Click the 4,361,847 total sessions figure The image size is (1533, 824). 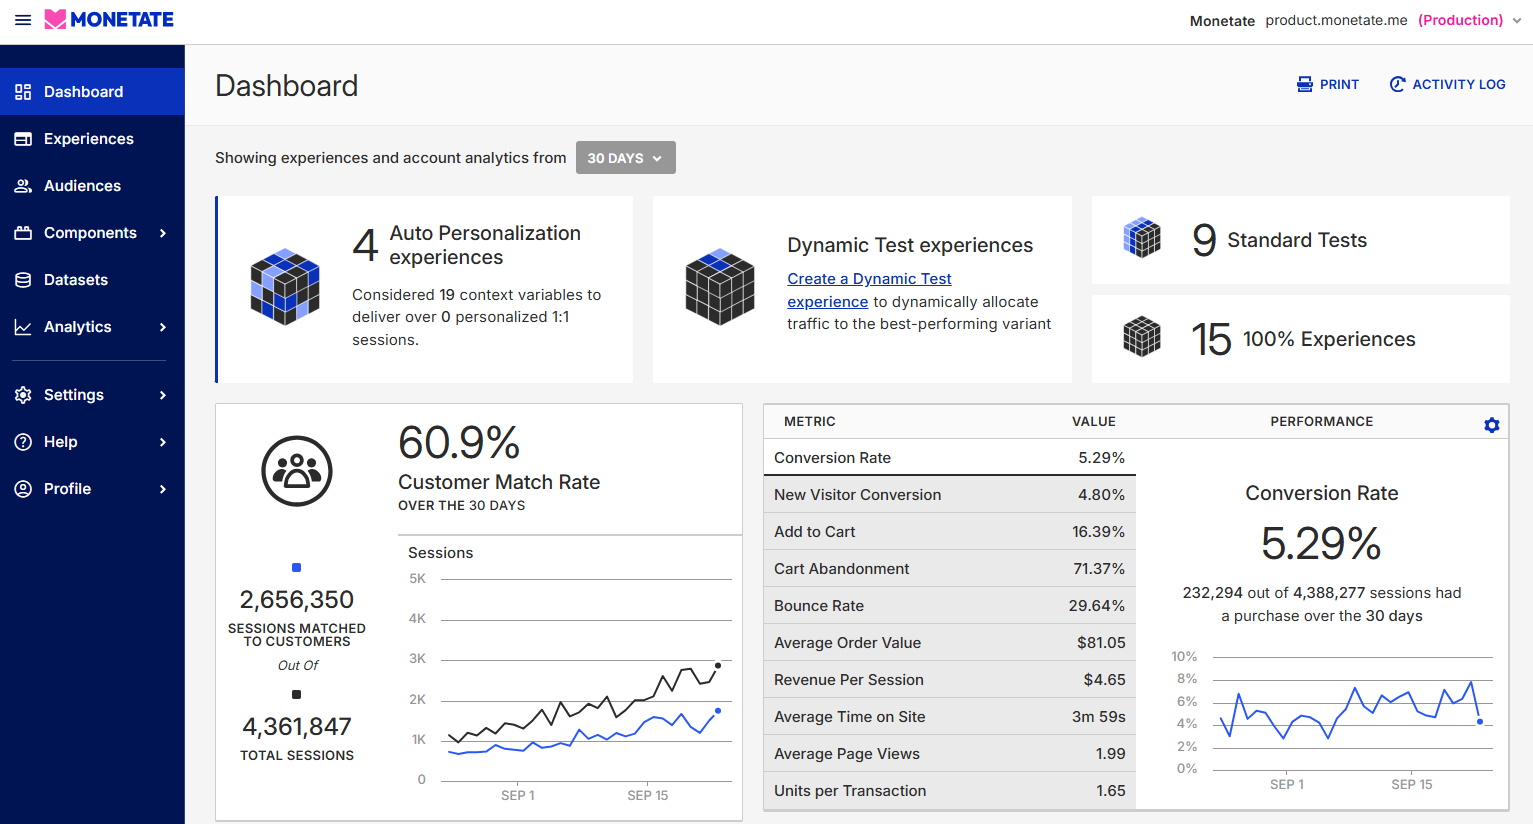coord(297,727)
